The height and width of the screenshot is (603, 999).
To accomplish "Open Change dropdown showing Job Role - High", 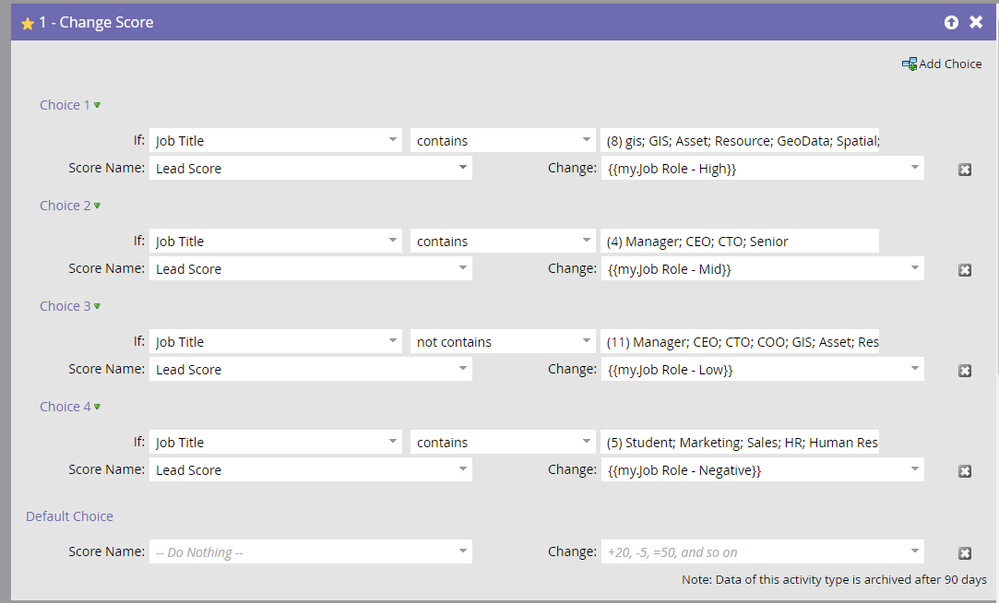I will (914, 168).
